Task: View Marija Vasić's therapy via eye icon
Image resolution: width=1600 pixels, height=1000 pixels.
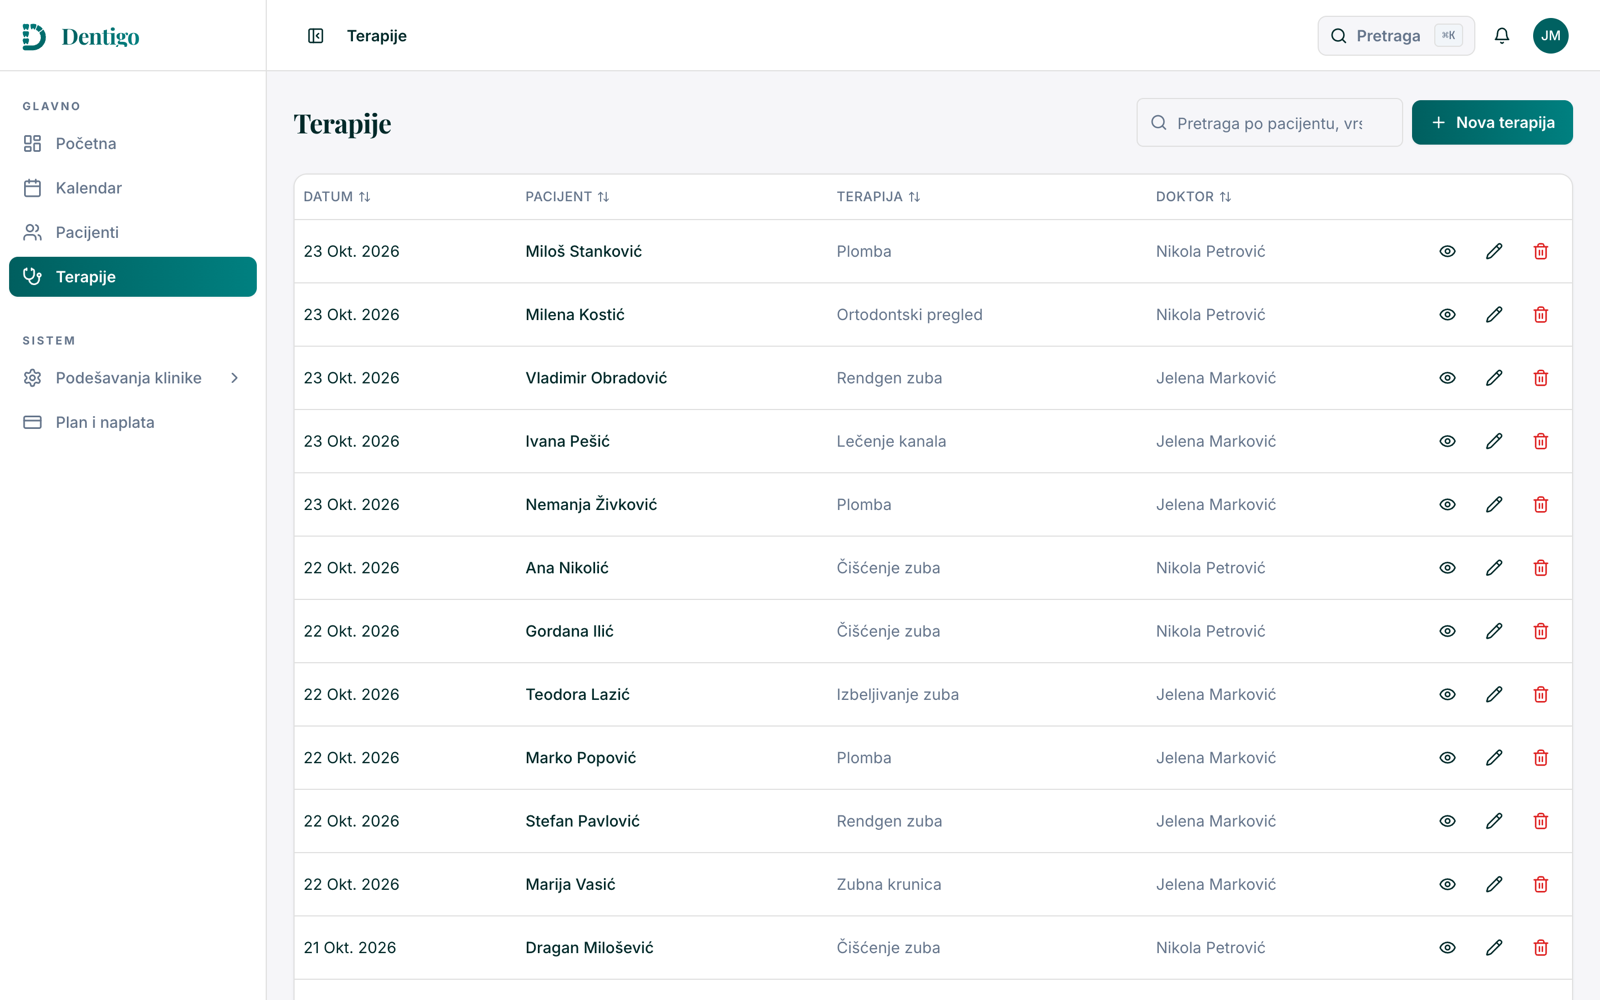Action: point(1447,885)
